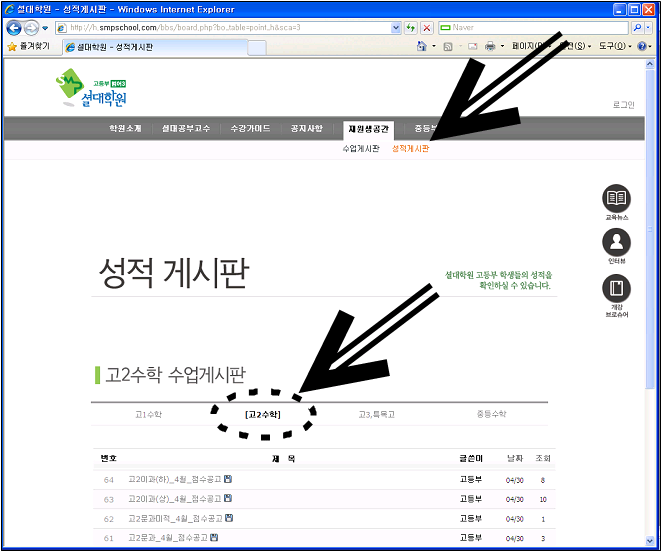This screenshot has width=662, height=552.
Task: Click the scrollbar up arrow
Action: click(650, 64)
